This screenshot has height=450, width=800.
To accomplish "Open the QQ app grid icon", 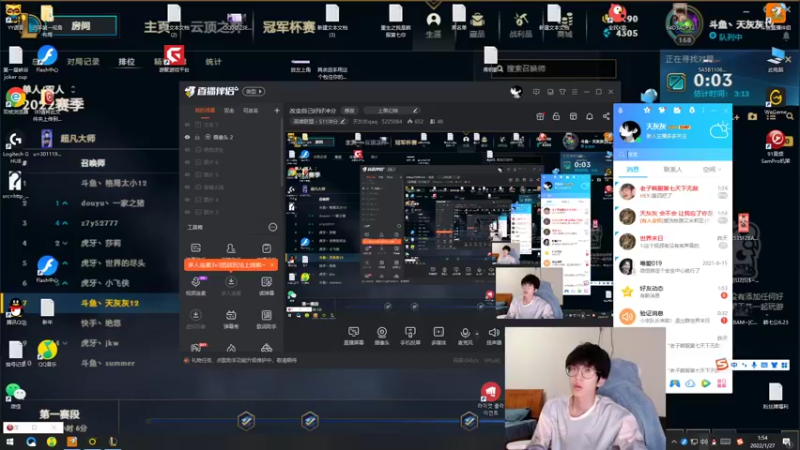I will 722,383.
